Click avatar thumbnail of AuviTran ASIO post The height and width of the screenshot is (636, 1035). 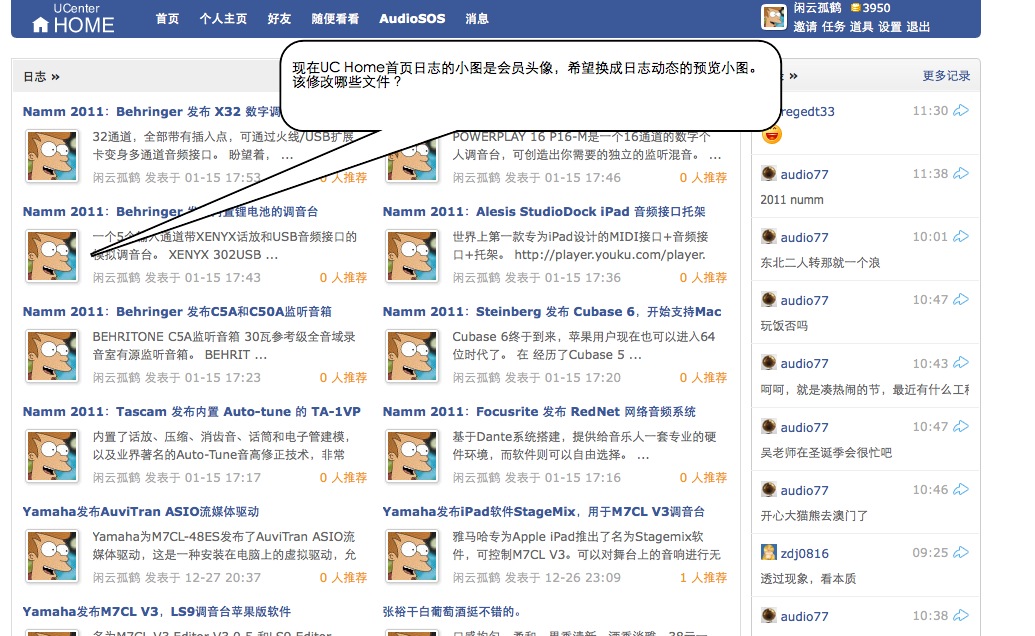[52, 556]
